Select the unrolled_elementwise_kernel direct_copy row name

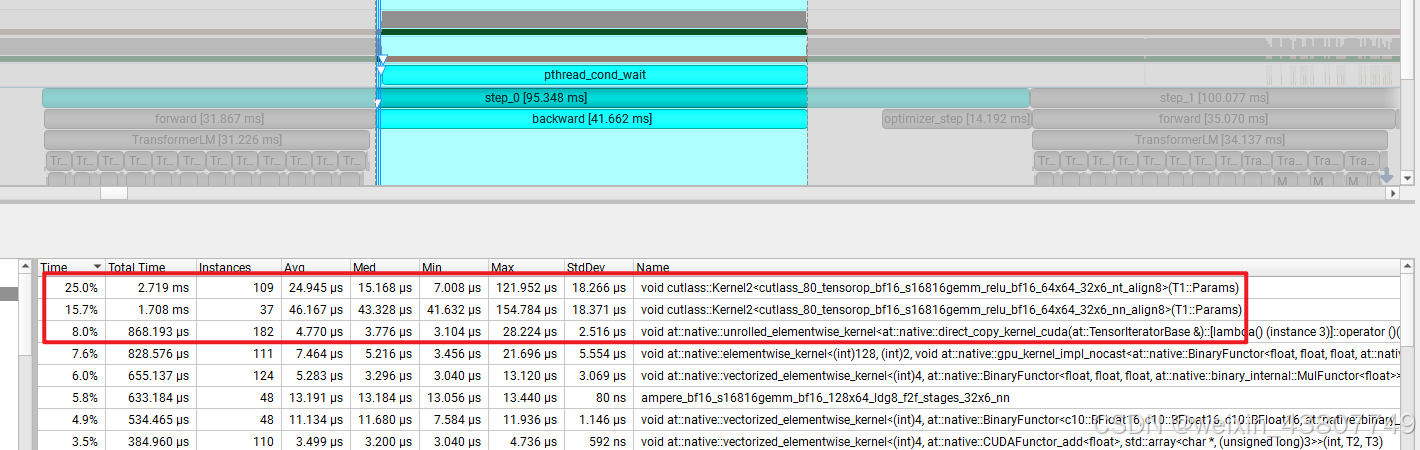1018,332
